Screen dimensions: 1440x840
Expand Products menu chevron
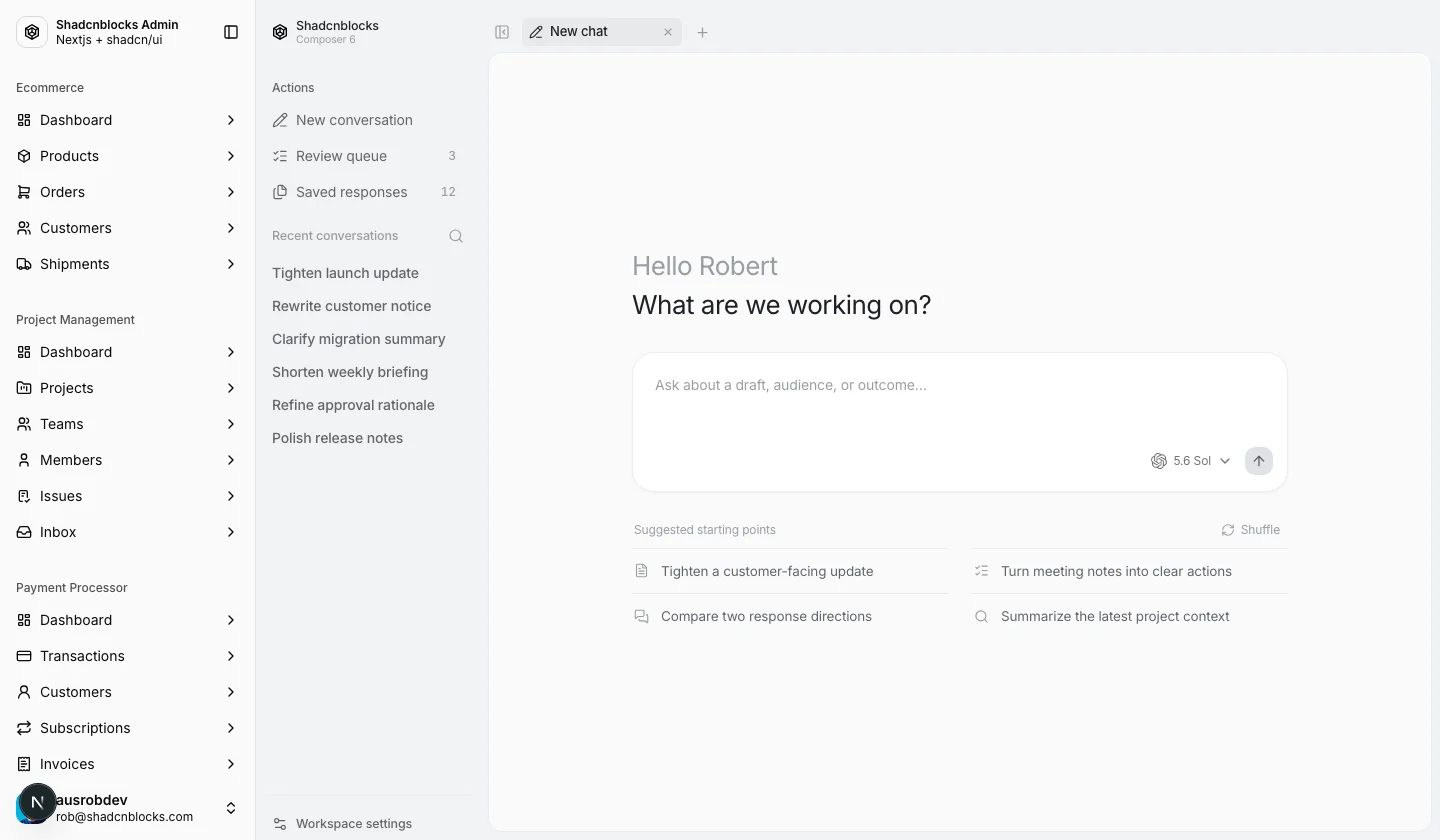coord(231,156)
